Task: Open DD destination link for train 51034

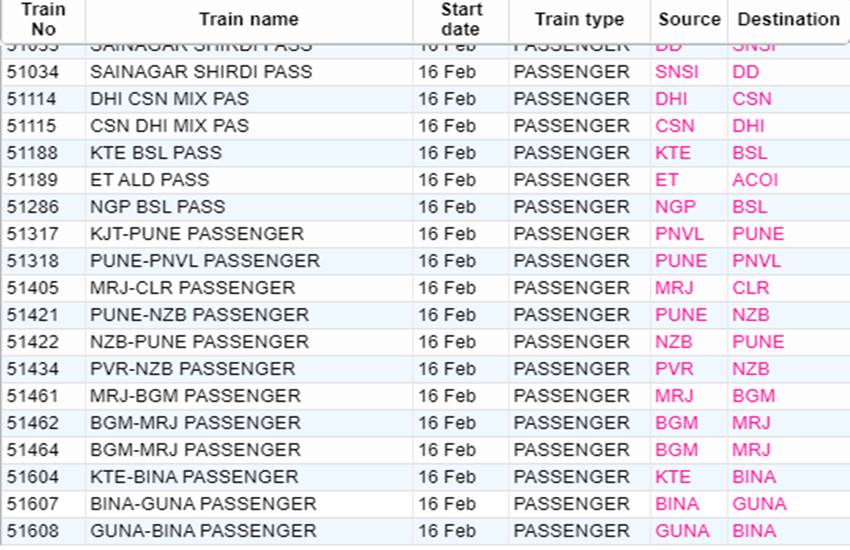Action: click(745, 72)
